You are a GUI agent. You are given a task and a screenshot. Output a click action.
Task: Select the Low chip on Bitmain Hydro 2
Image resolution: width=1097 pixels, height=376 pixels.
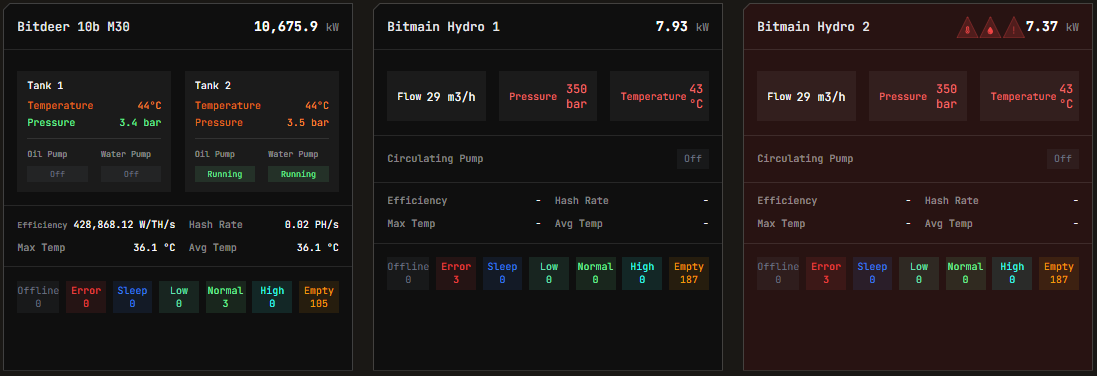coord(919,273)
